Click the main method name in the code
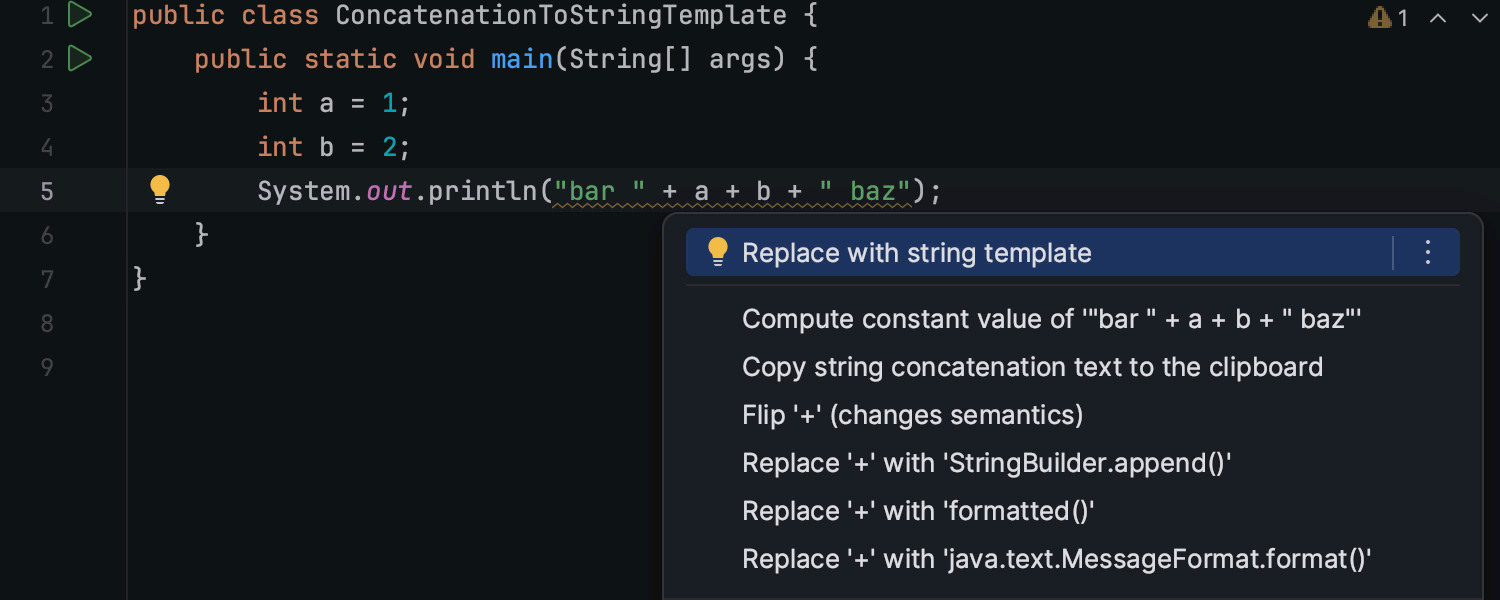 pyautogui.click(x=522, y=60)
